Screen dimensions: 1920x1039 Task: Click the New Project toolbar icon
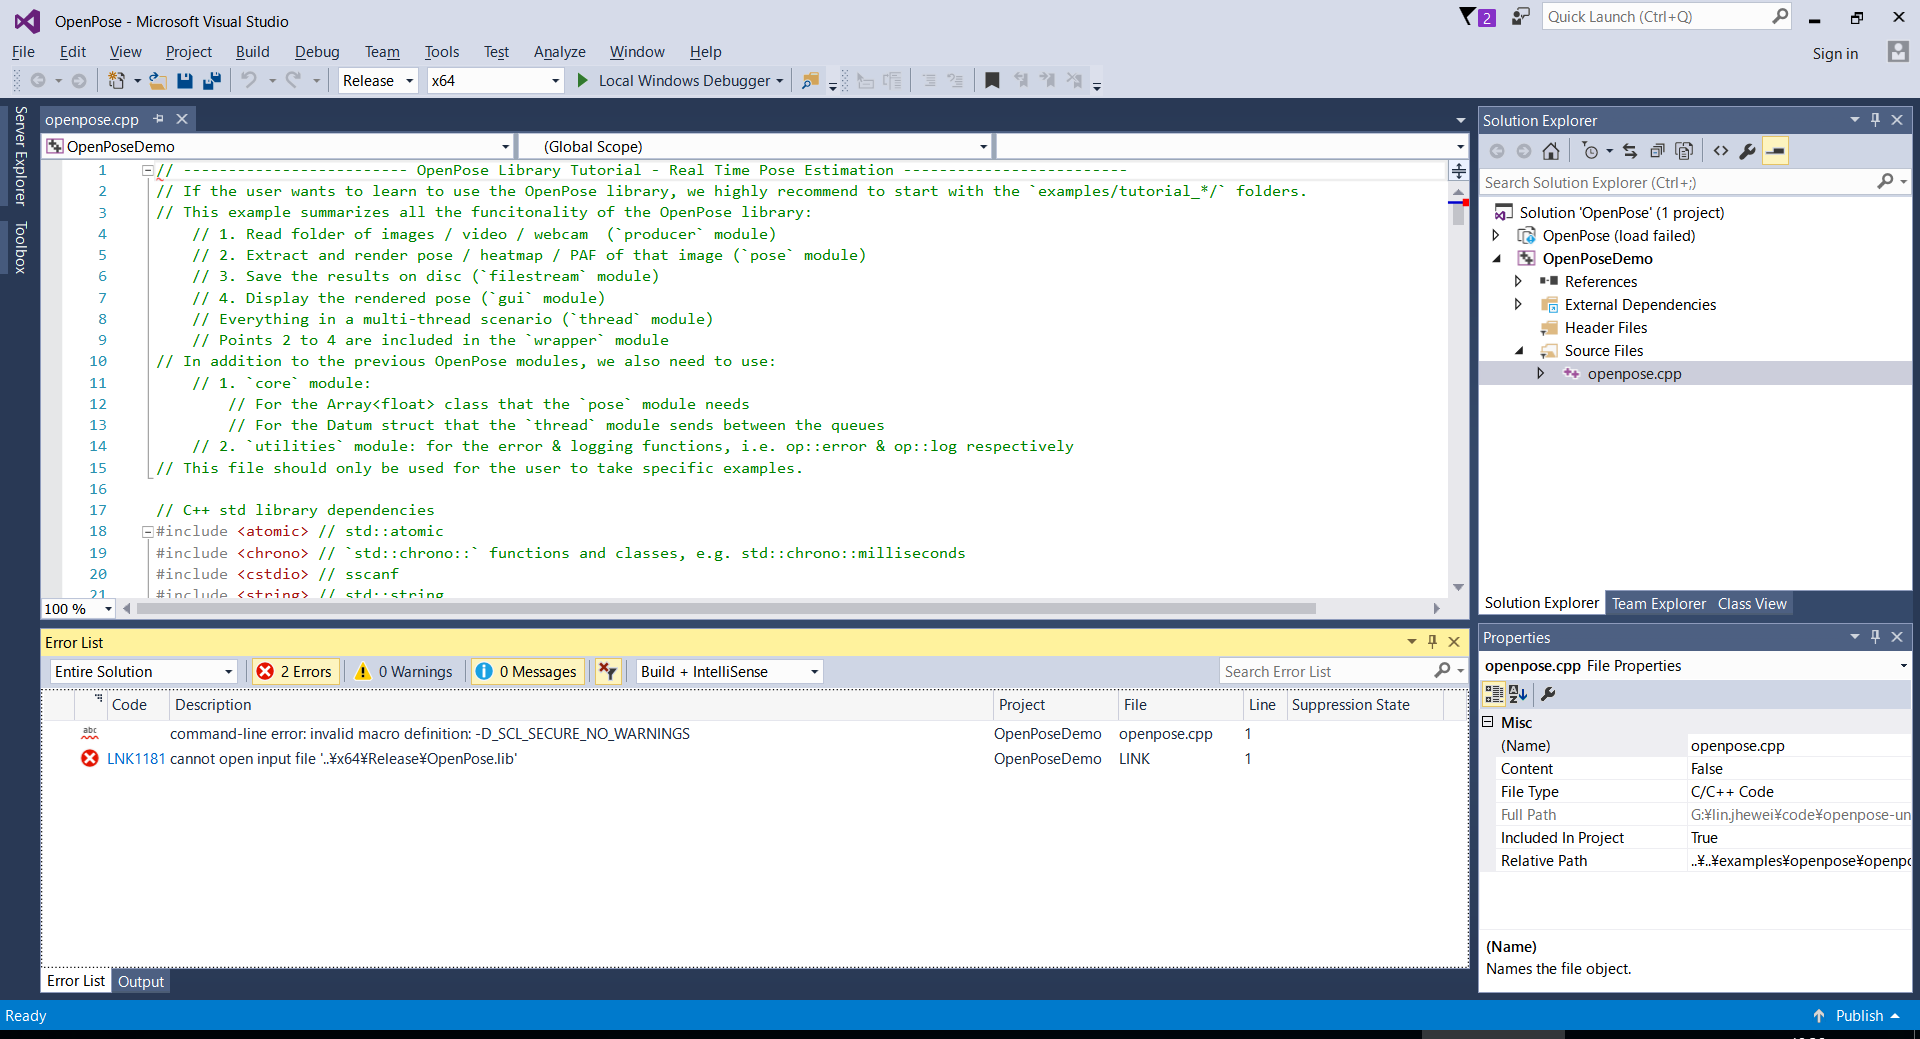point(116,81)
